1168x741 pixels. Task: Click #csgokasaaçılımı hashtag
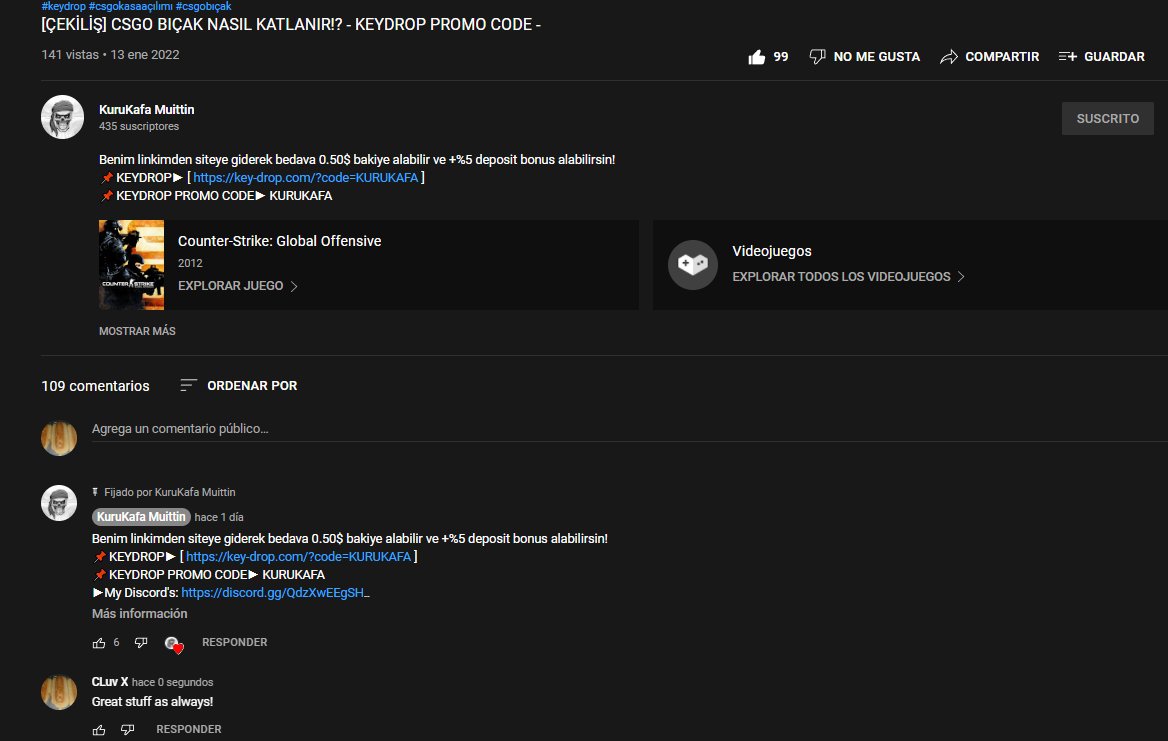[130, 6]
